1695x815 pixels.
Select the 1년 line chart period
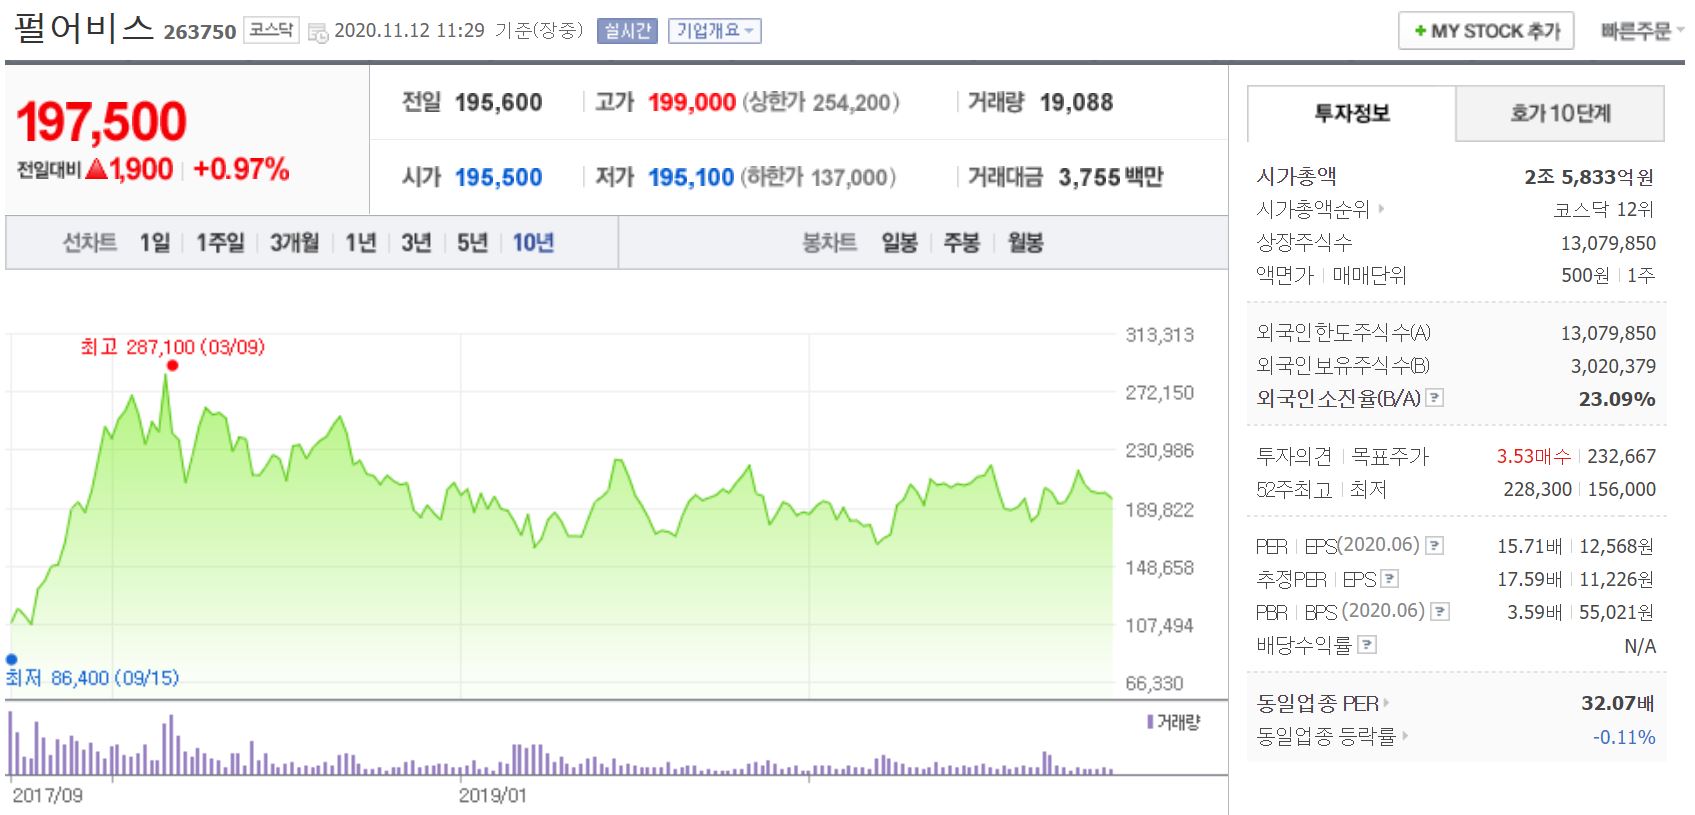click(x=361, y=243)
